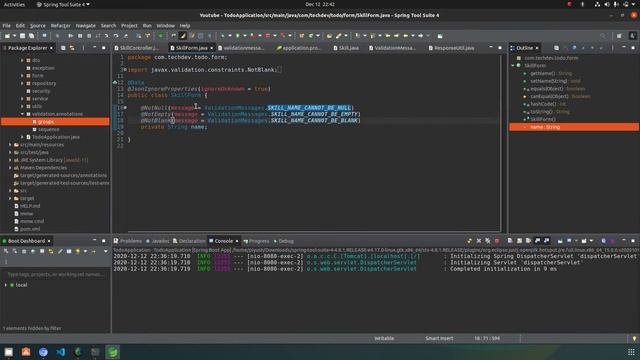Screen dimensions: 640x360
Task: Click the green Boot Dashboard toolbar icon
Action: coord(160,36)
